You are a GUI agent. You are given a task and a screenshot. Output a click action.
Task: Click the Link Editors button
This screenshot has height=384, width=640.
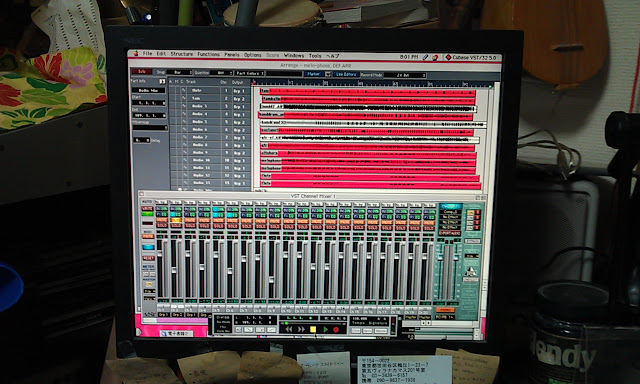coord(347,75)
